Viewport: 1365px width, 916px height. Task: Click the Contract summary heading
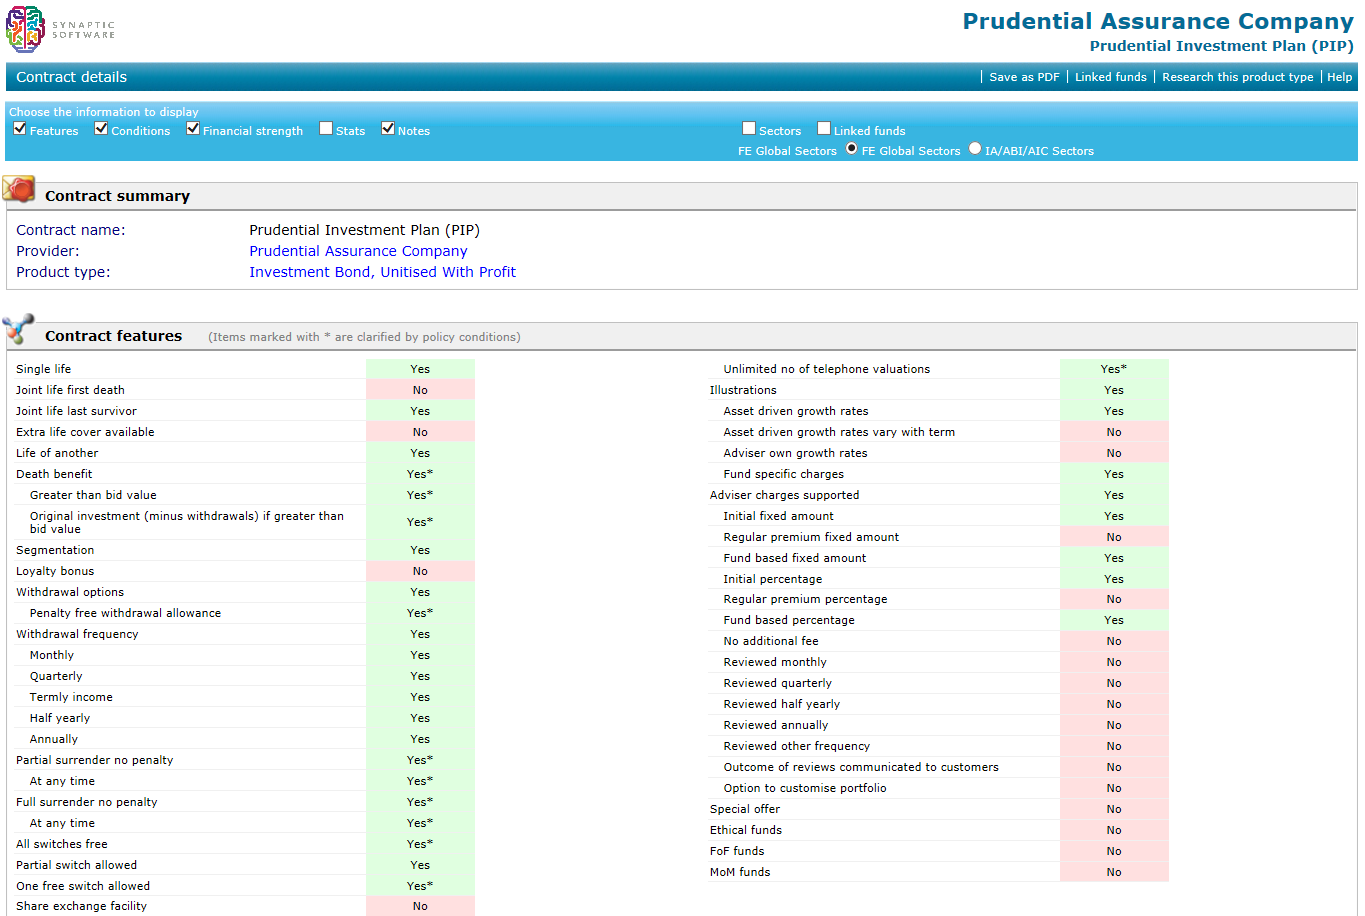coord(117,196)
